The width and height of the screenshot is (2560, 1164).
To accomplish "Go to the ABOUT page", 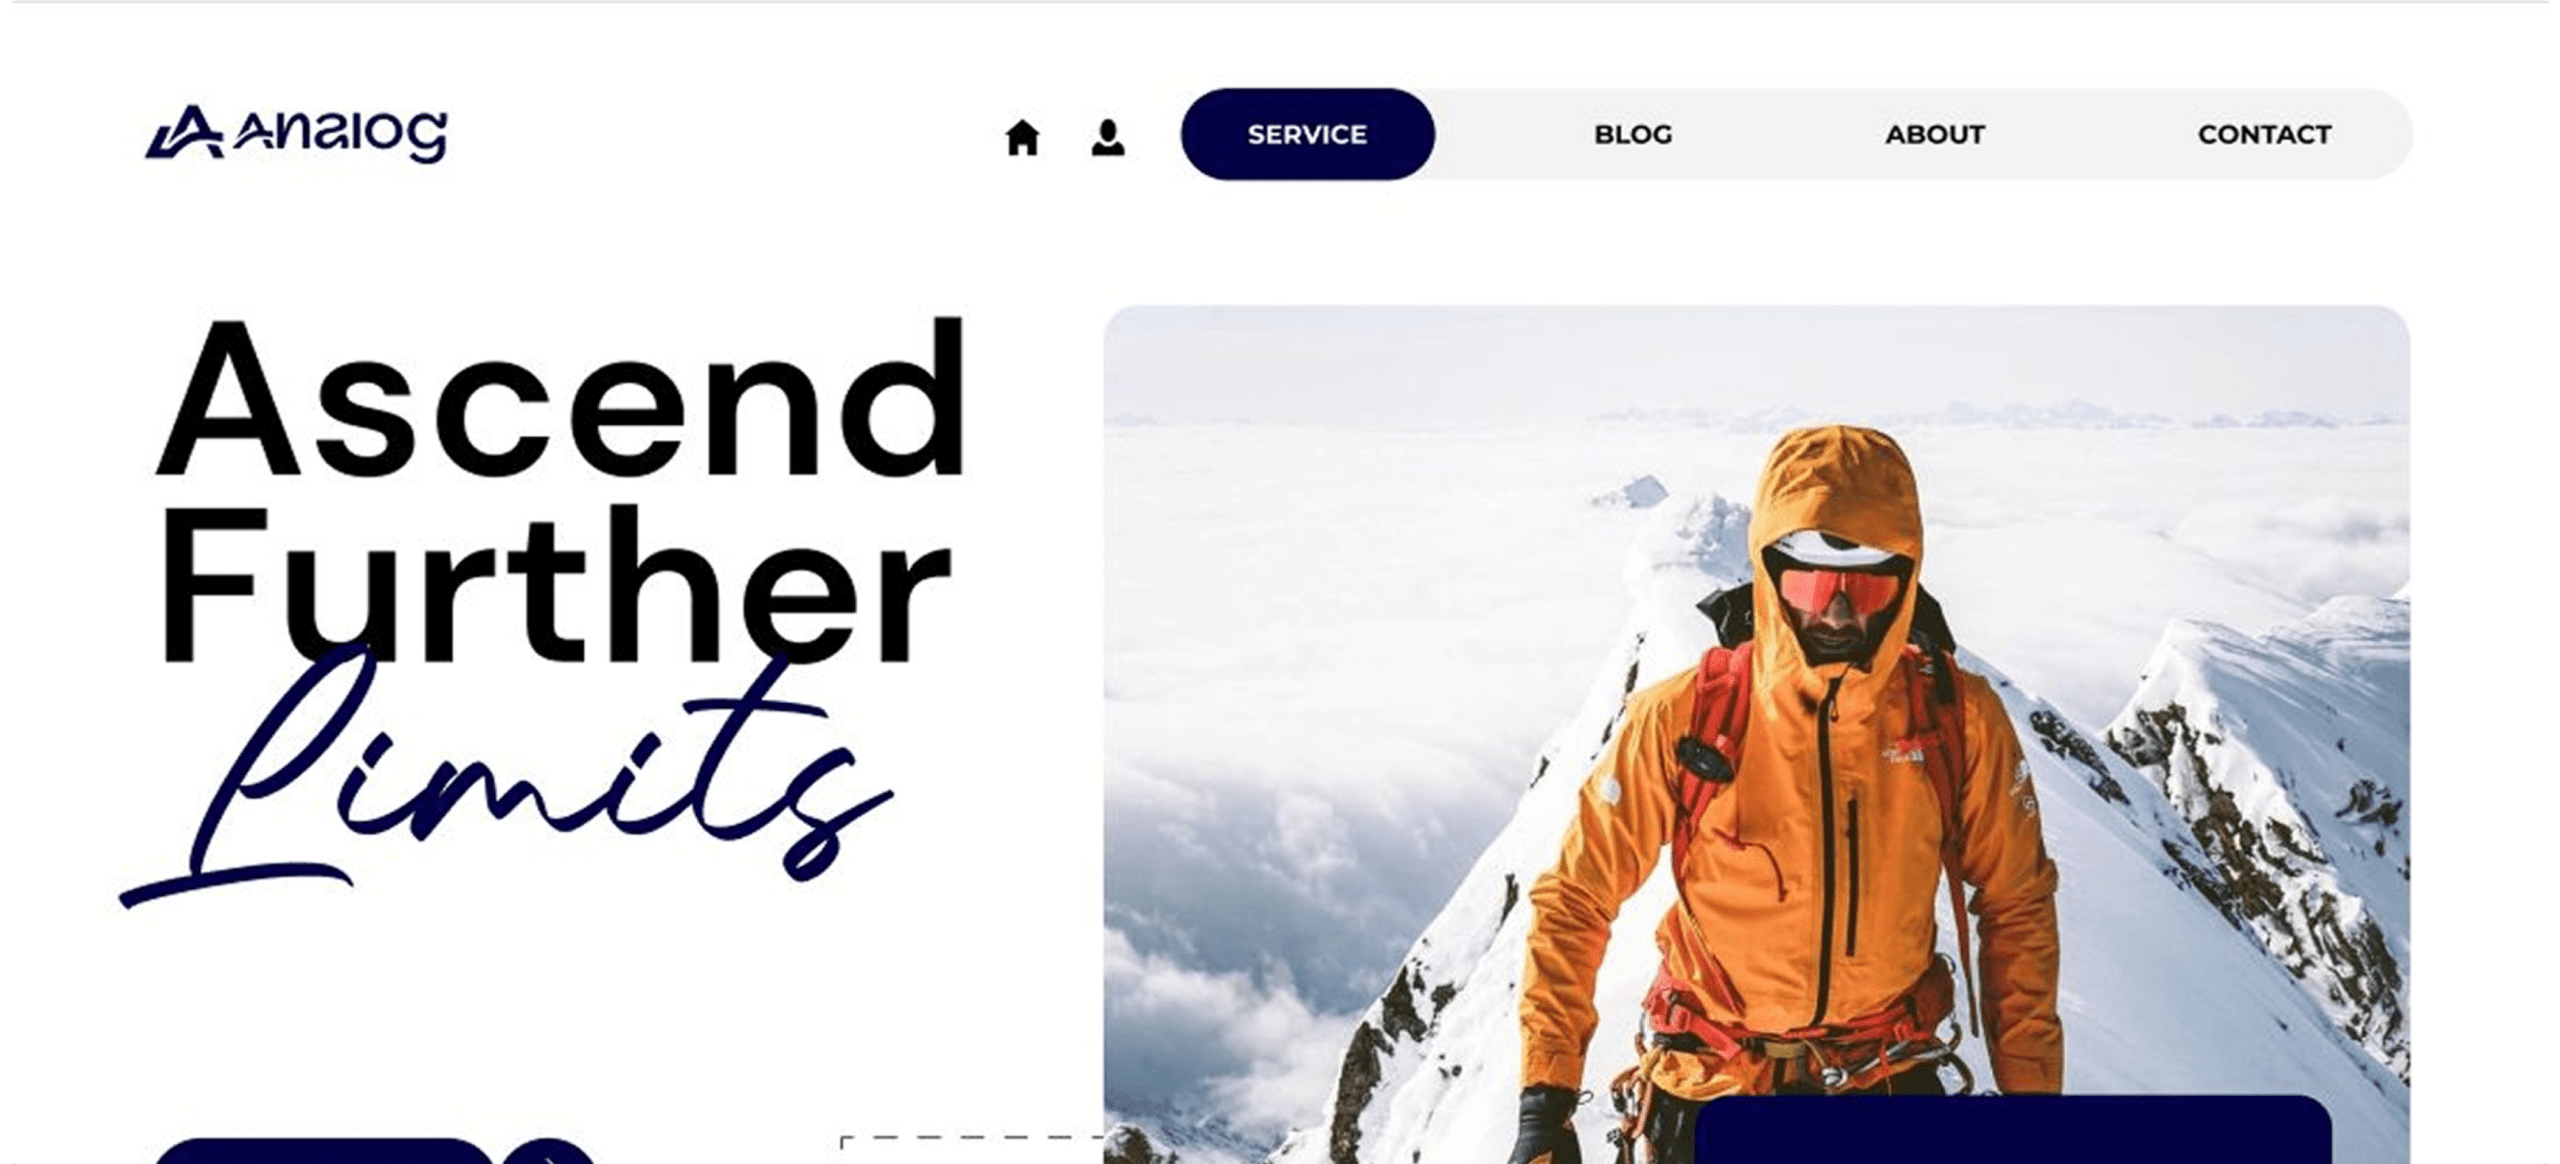I will click(1935, 134).
